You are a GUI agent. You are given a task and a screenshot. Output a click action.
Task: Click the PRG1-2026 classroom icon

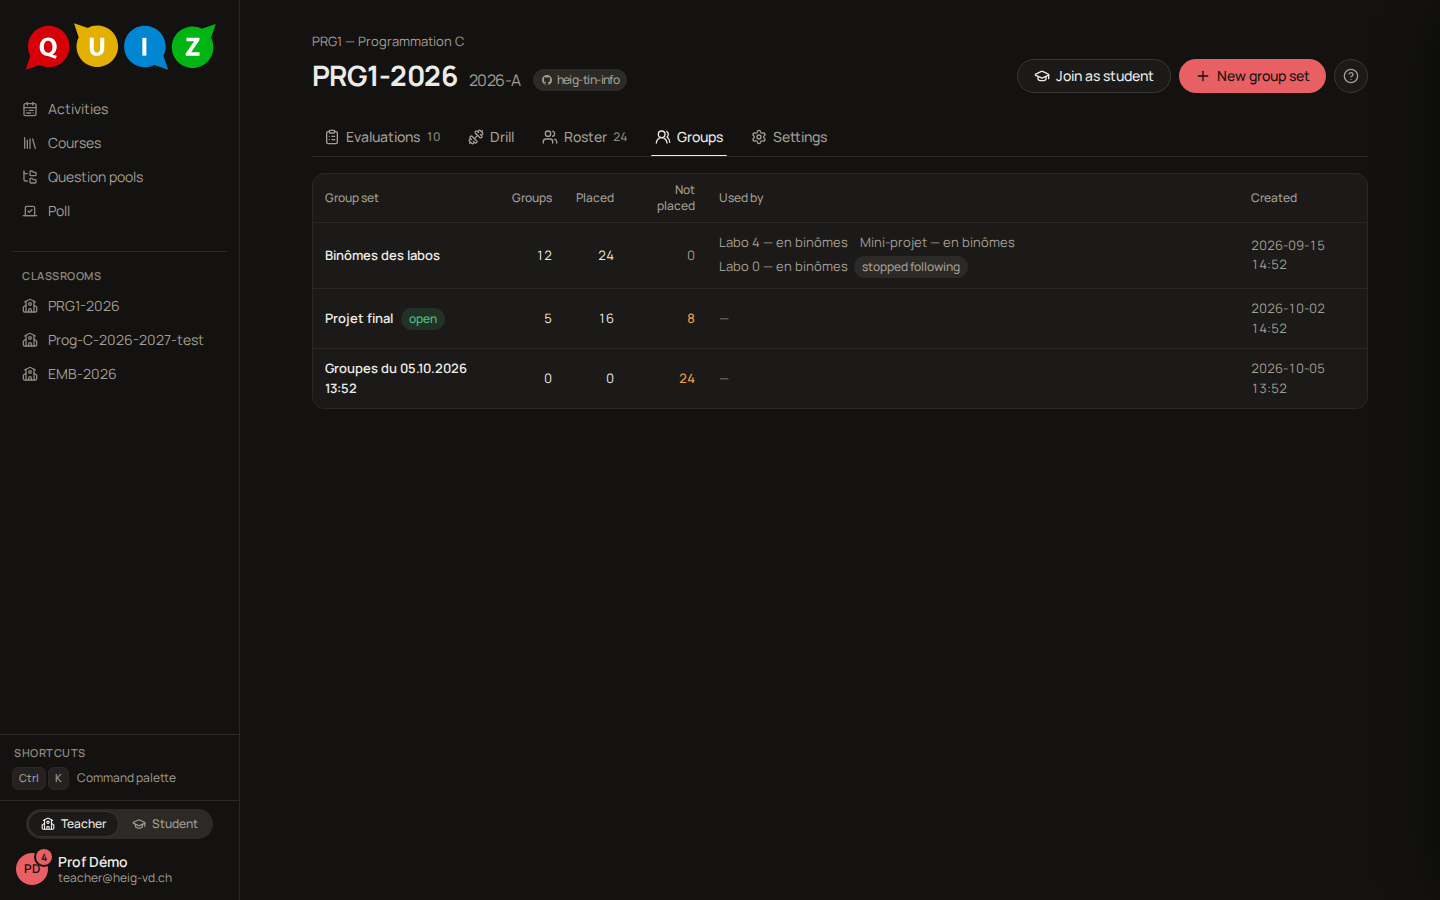click(x=30, y=306)
